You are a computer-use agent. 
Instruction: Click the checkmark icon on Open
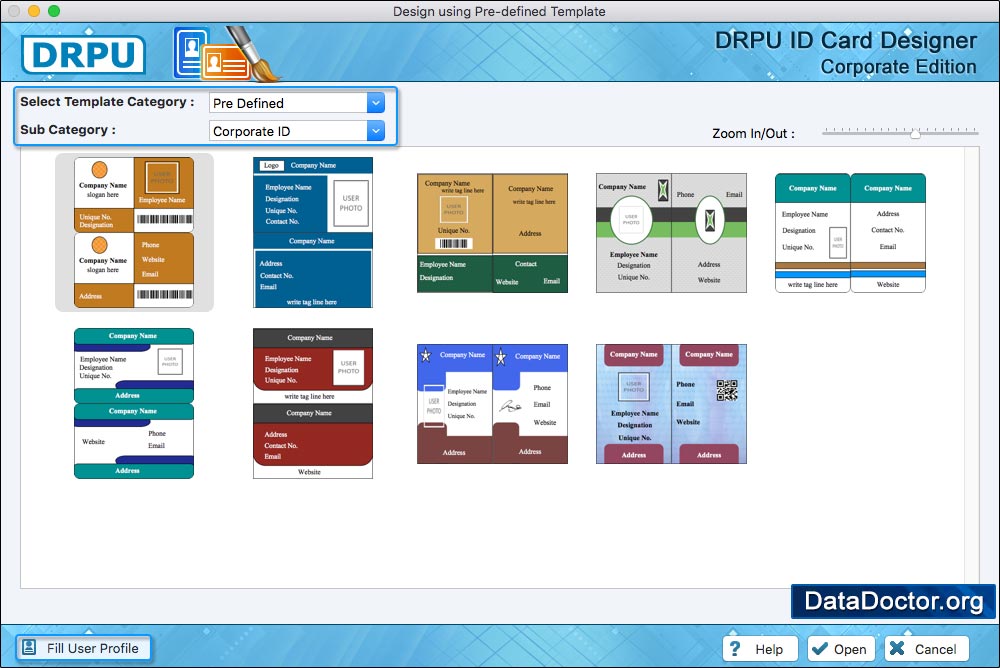(x=820, y=648)
